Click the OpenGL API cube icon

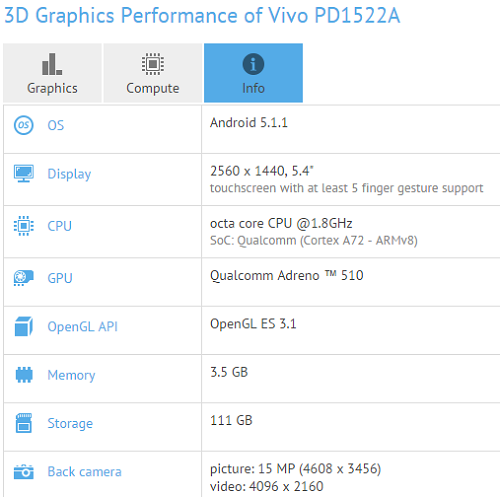pyautogui.click(x=23, y=326)
